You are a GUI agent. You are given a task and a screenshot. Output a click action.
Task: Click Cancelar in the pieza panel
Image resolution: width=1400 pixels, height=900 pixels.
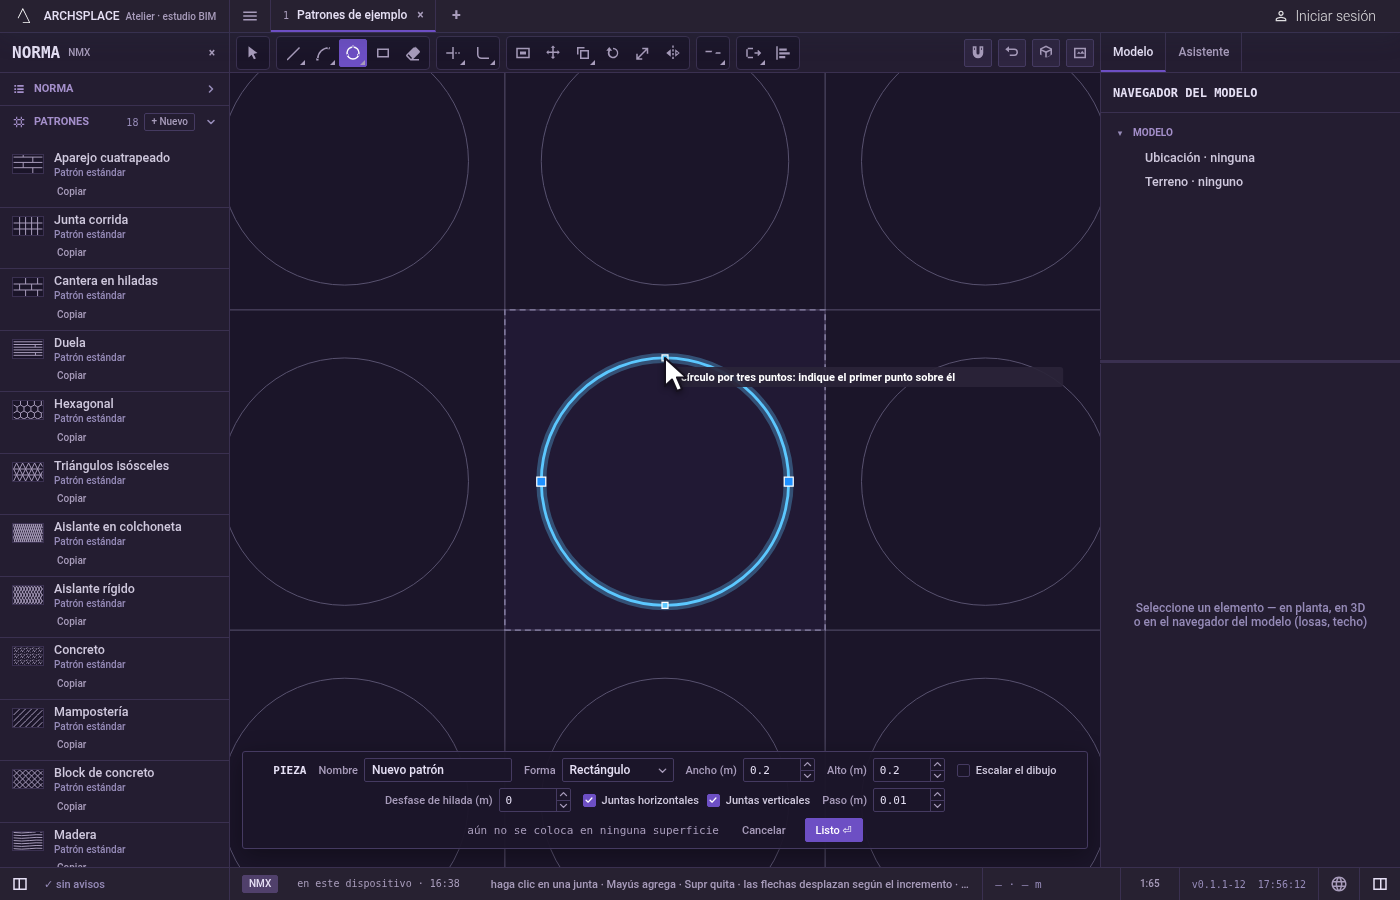pyautogui.click(x=763, y=830)
